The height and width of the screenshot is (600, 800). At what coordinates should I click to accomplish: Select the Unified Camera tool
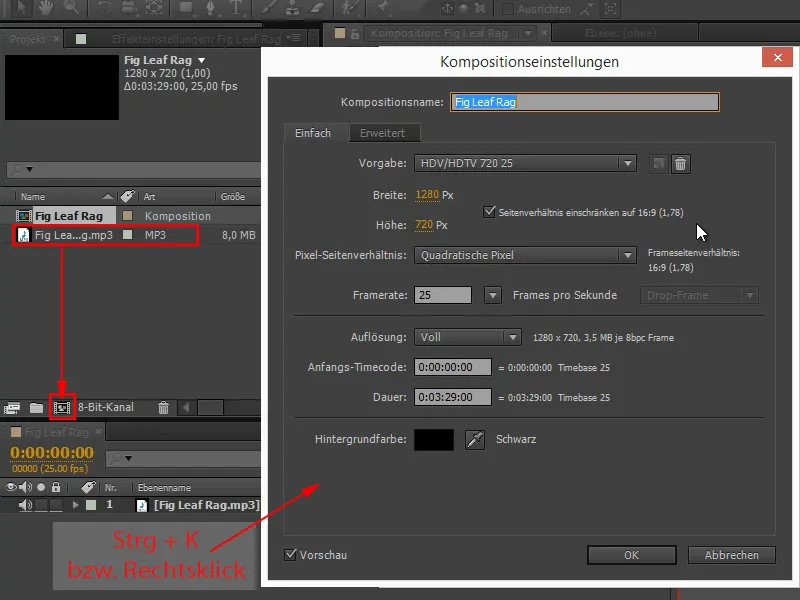pyautogui.click(x=129, y=8)
